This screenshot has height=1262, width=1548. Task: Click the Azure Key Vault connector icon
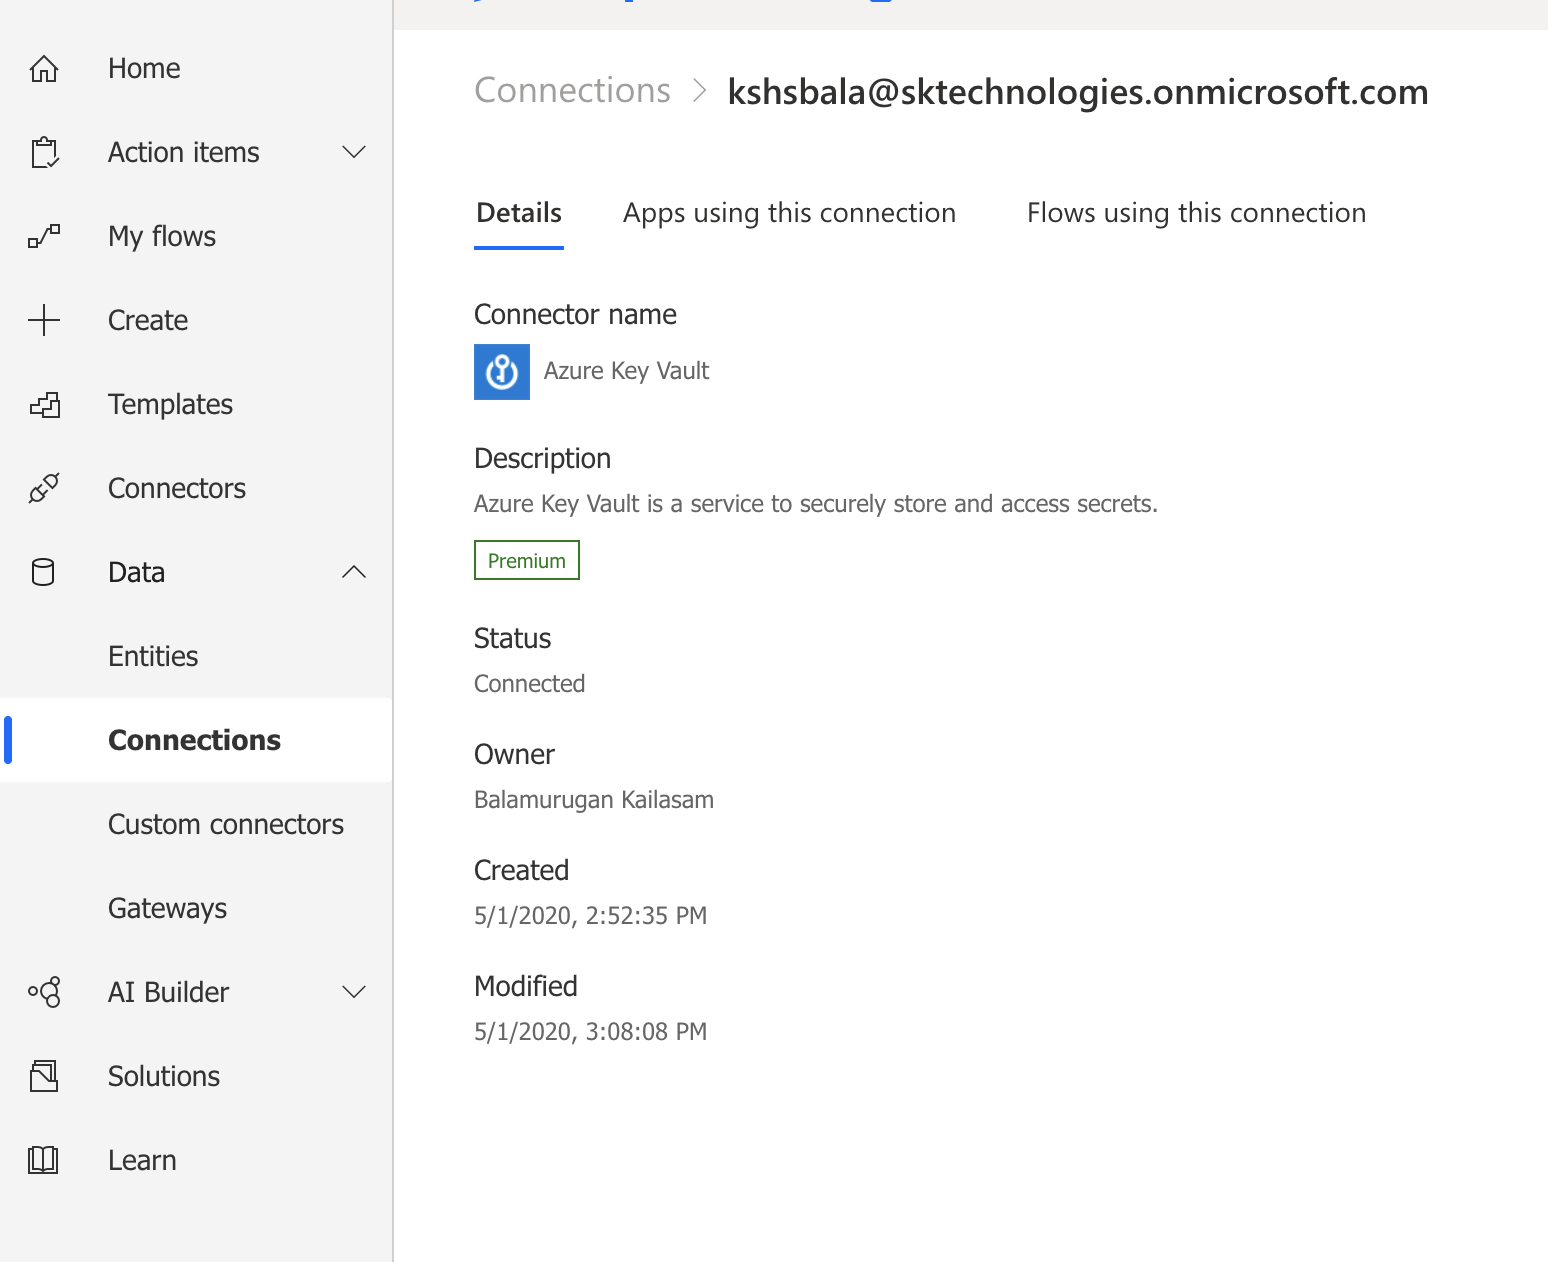502,372
